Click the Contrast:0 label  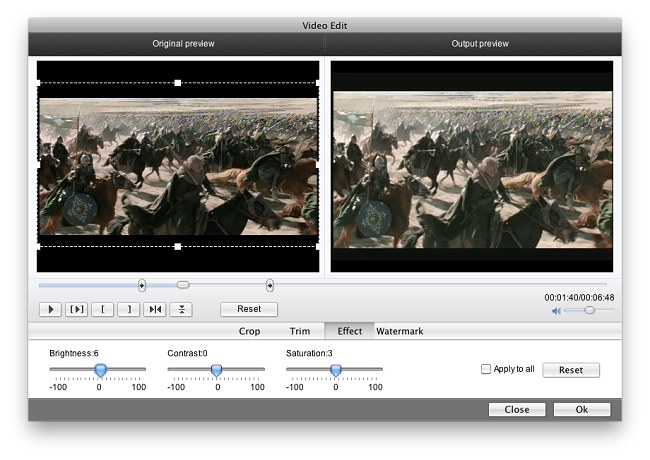[x=187, y=353]
